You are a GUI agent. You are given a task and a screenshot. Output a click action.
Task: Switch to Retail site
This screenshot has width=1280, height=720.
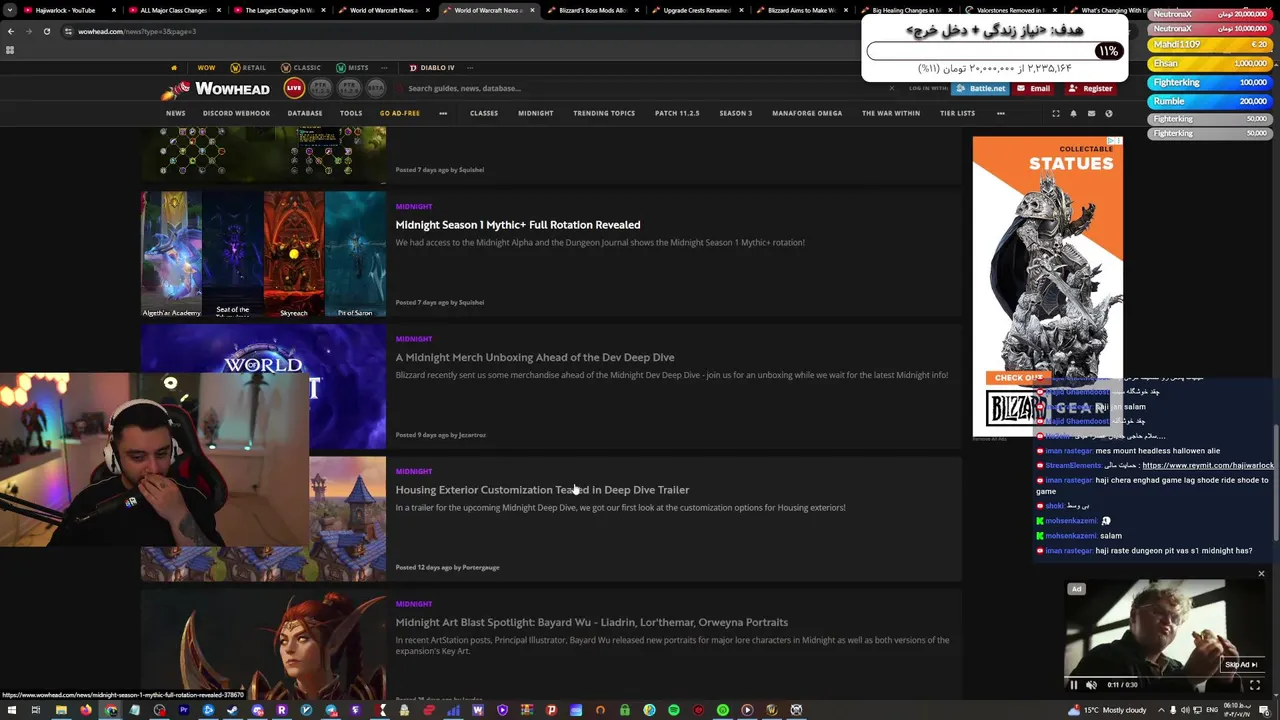[x=248, y=68]
